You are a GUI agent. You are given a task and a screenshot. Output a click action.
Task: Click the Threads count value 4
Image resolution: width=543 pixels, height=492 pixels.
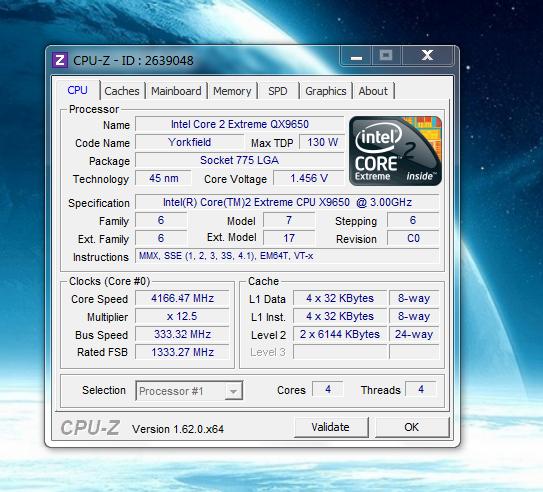click(421, 390)
